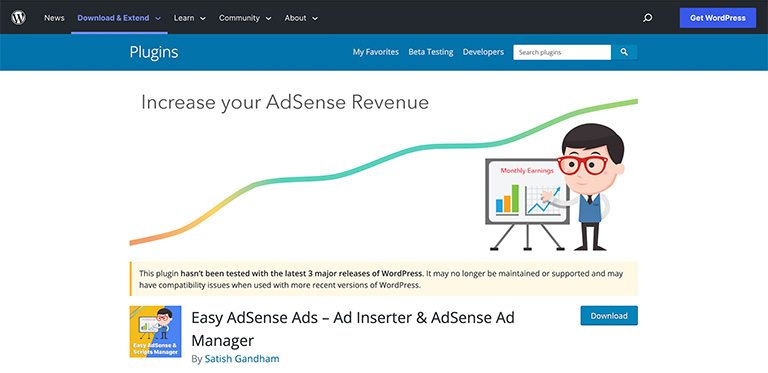Image resolution: width=768 pixels, height=373 pixels.
Task: Open the Learn menu item
Action: pos(184,18)
